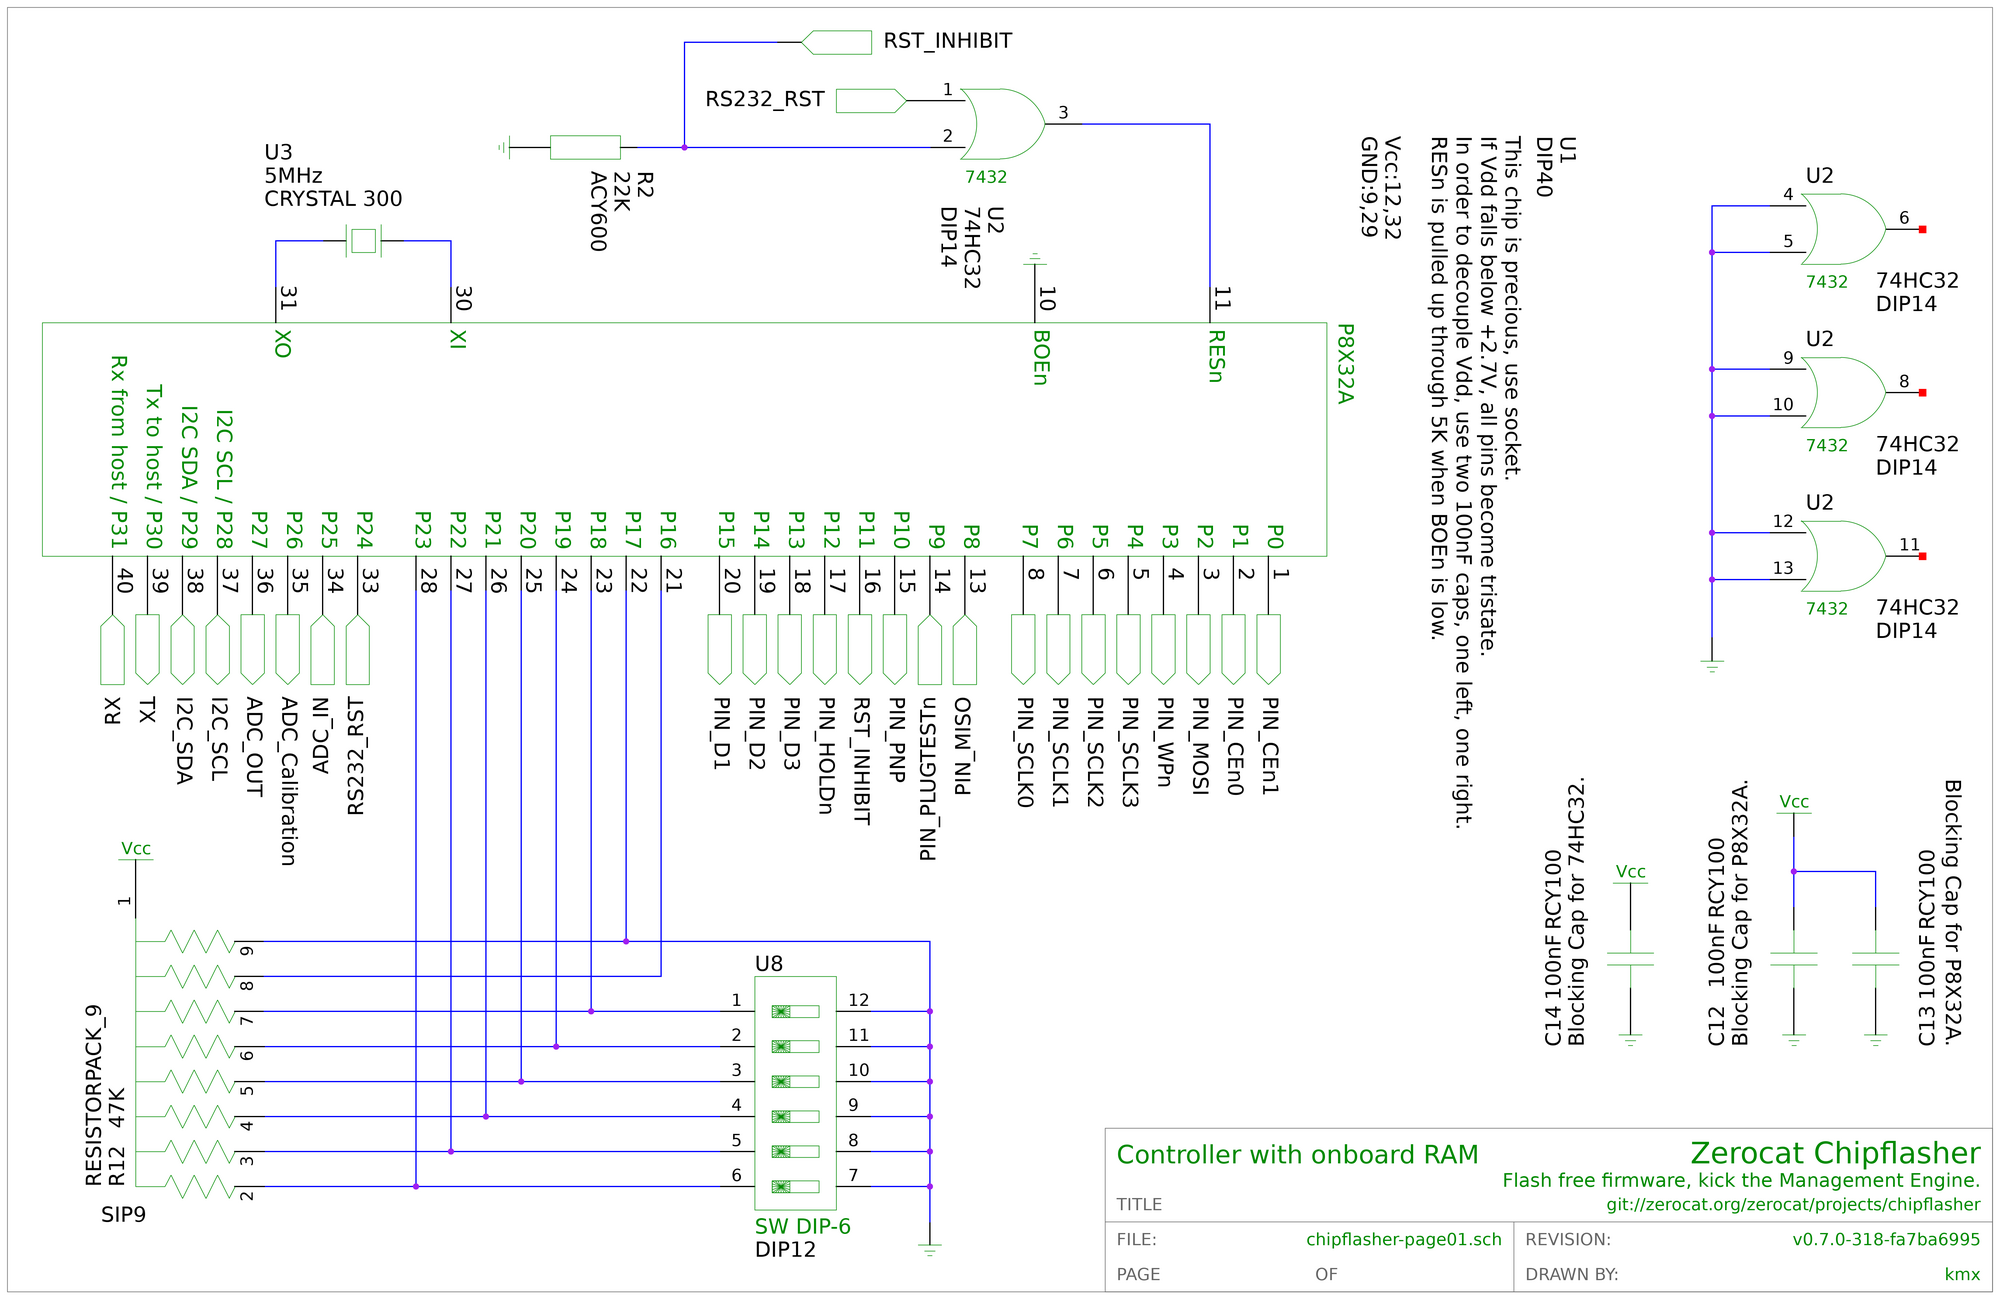This screenshot has width=2000, height=1299.
Task: Select the U2 OR gate with output pin 8
Action: (1845, 393)
